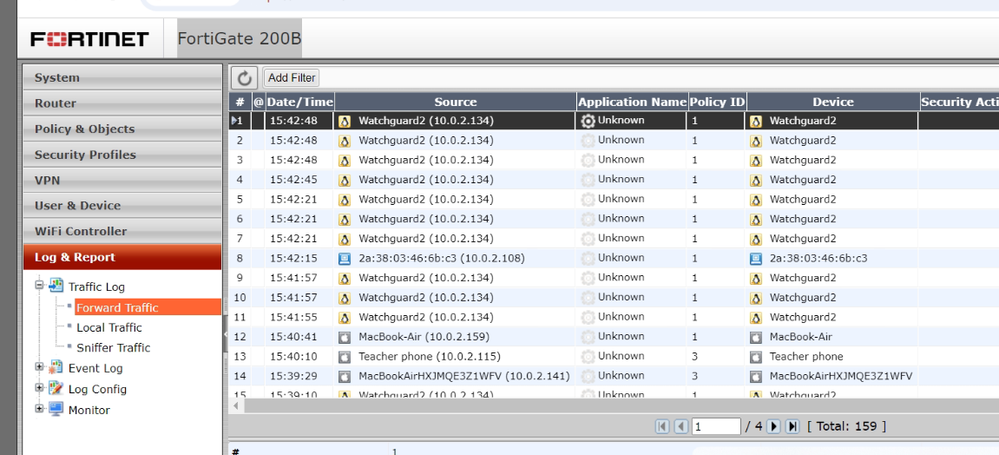Click the gear icon in row 1 Application
This screenshot has width=999, height=455.
point(587,121)
